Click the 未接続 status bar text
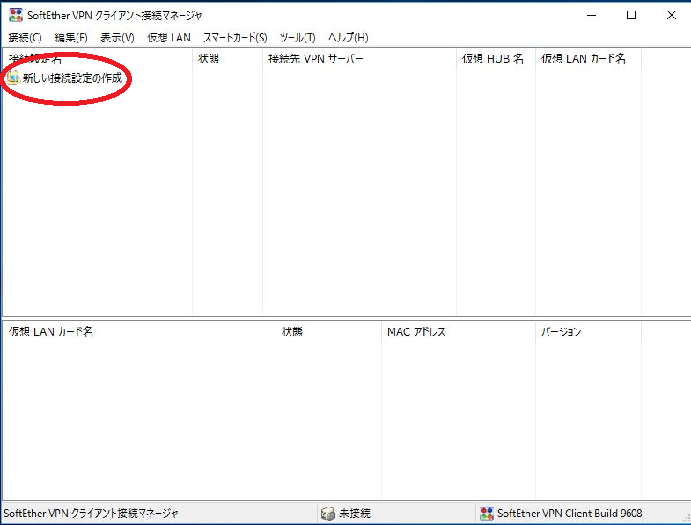This screenshot has height=525, width=691. pyautogui.click(x=355, y=514)
